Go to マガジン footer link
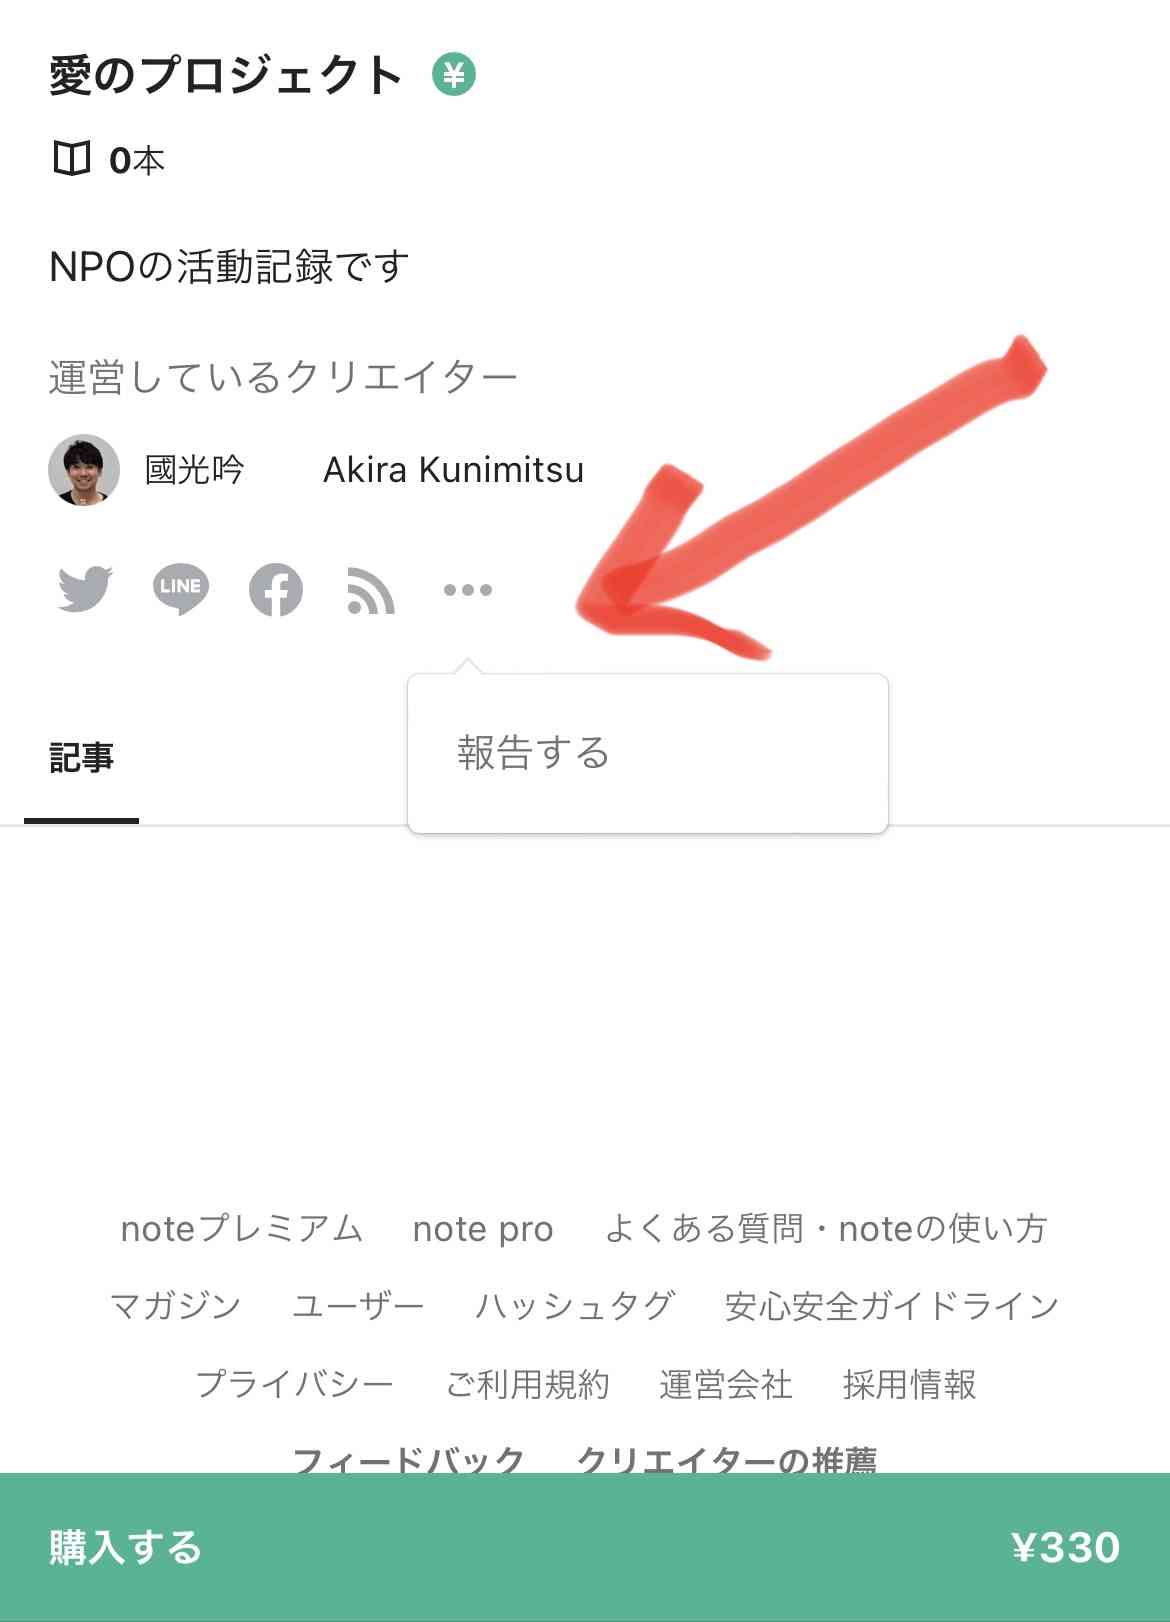This screenshot has height=1622, width=1170. pyautogui.click(x=175, y=1306)
